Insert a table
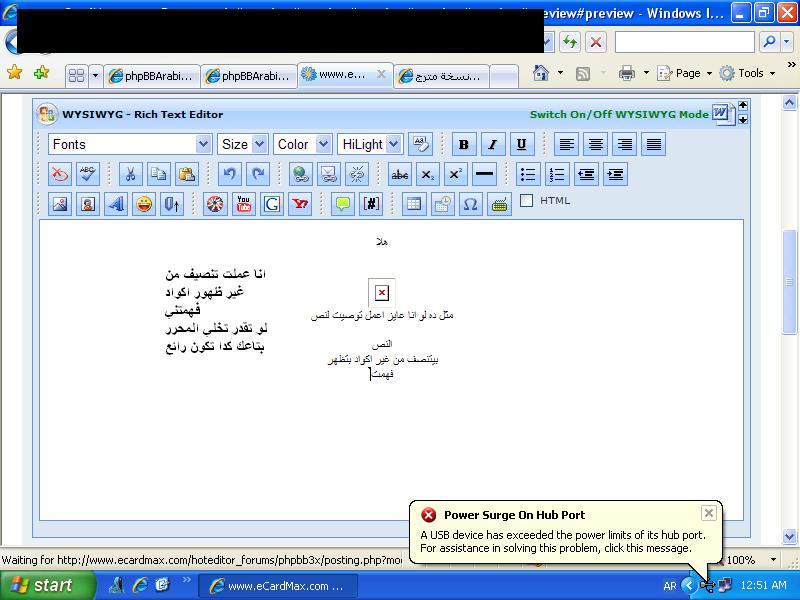 [414, 204]
